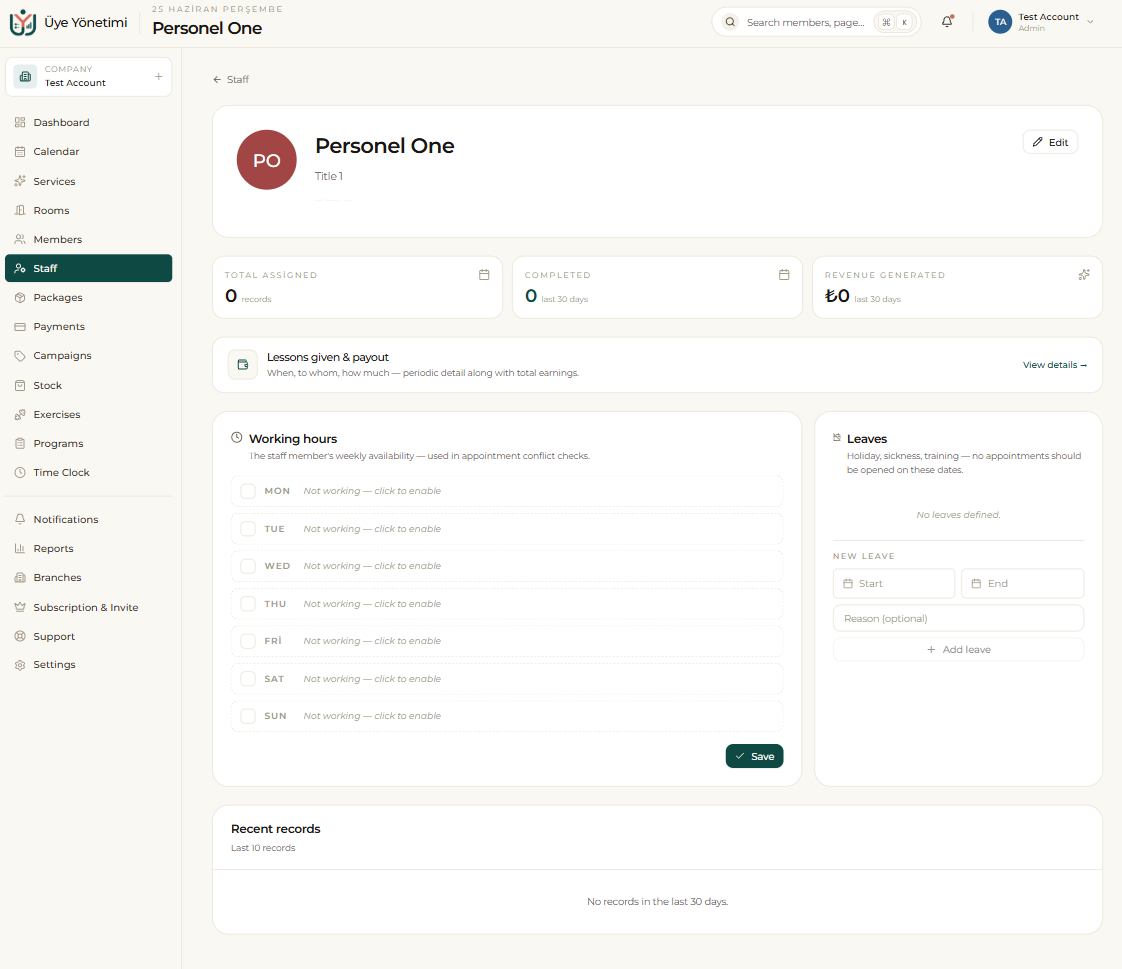Click the Revenue Generated sparkle icon
Viewport: 1122px width, 969px height.
1084,275
